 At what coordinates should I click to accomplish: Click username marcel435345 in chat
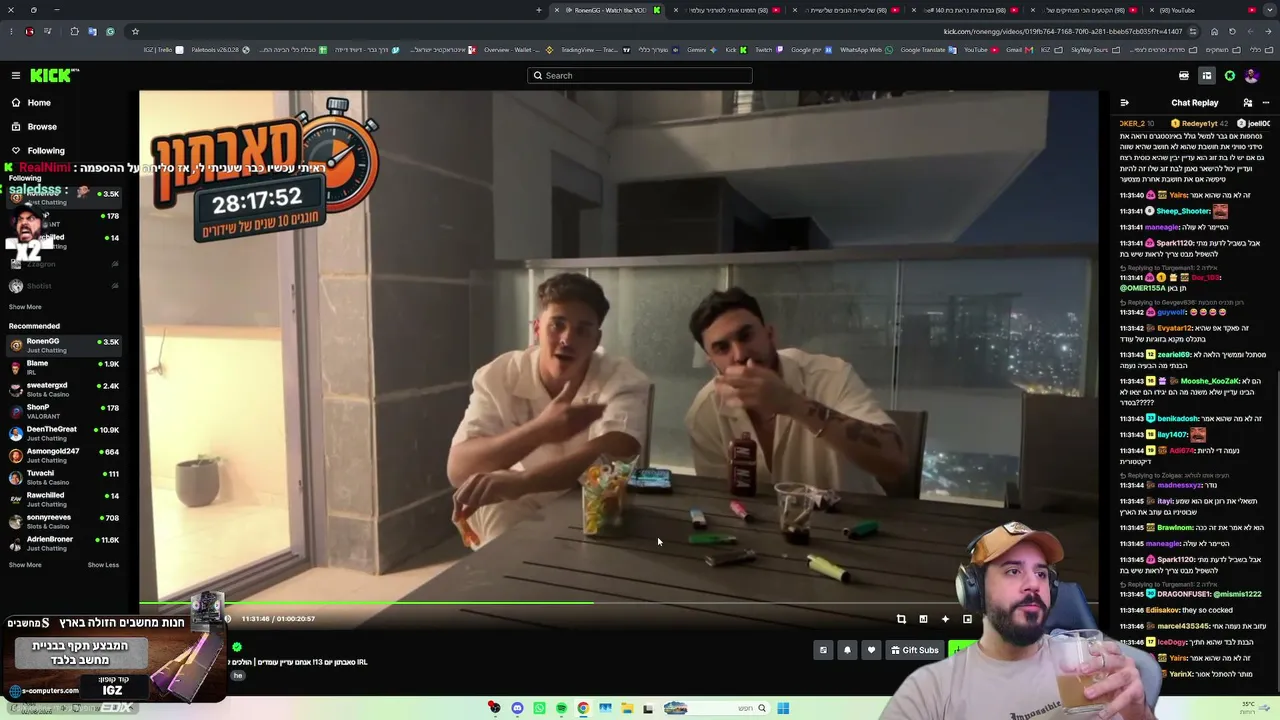tap(1182, 626)
